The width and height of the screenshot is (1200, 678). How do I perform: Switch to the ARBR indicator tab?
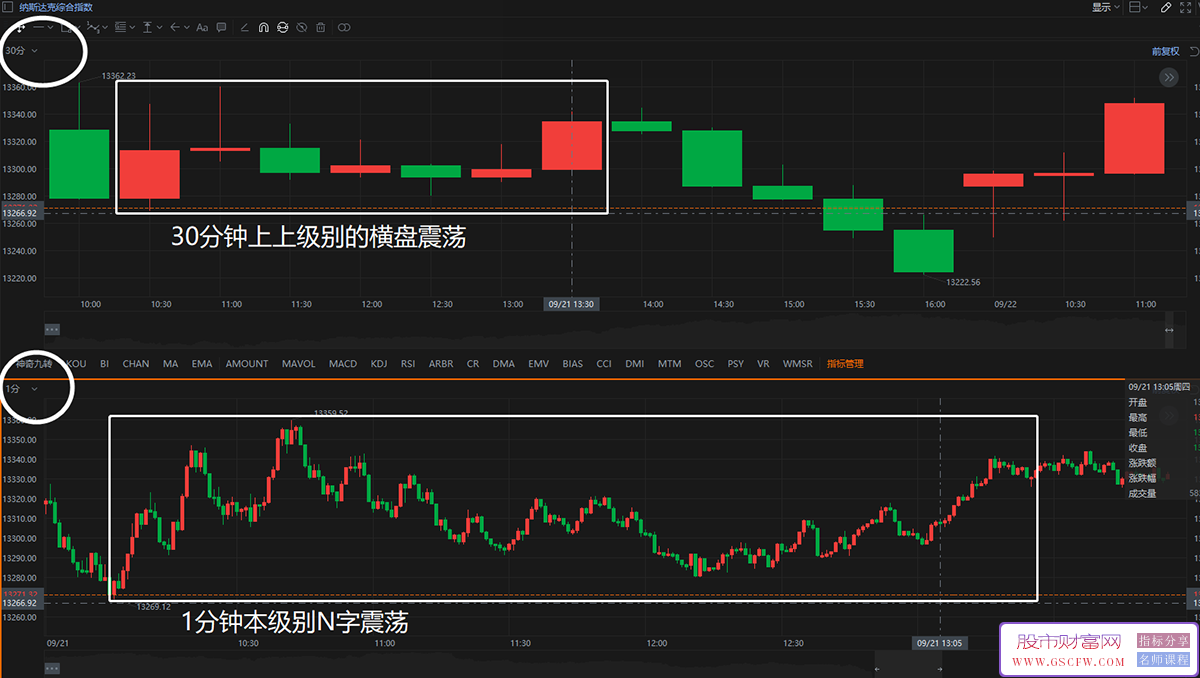pyautogui.click(x=441, y=364)
